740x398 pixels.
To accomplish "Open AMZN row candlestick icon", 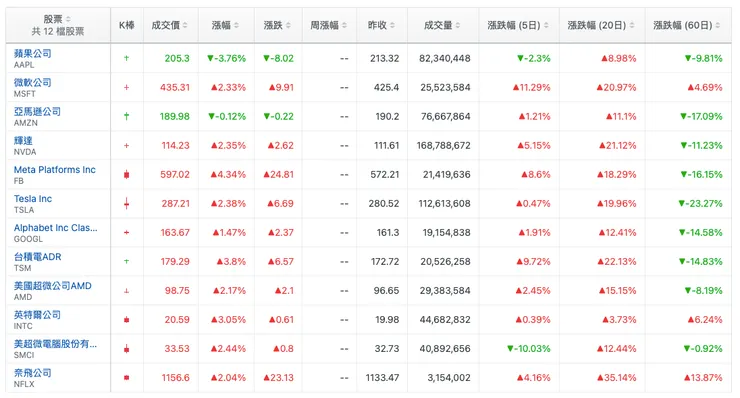I will (126, 116).
